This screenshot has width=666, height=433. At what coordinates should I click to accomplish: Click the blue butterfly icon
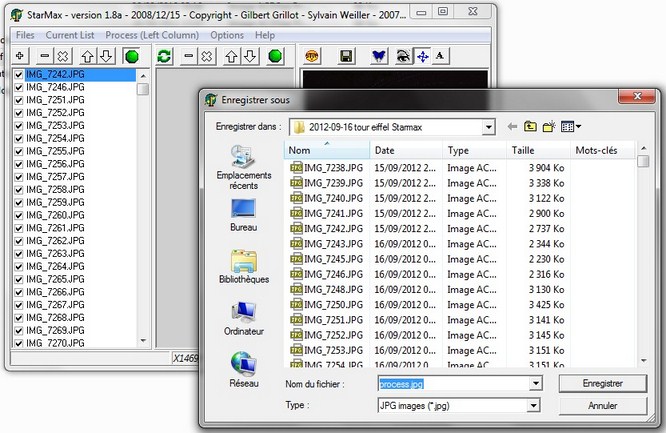pos(379,56)
